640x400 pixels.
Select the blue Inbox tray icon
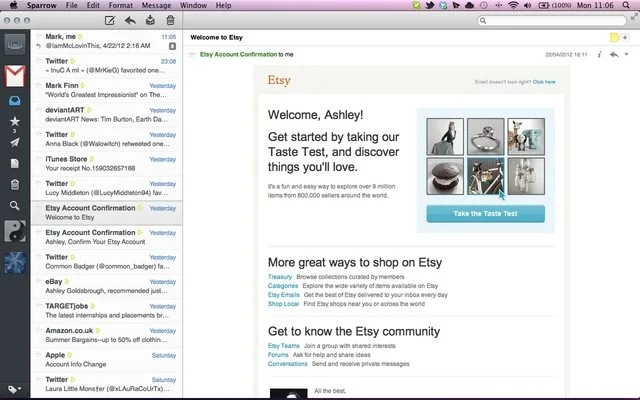(15, 101)
